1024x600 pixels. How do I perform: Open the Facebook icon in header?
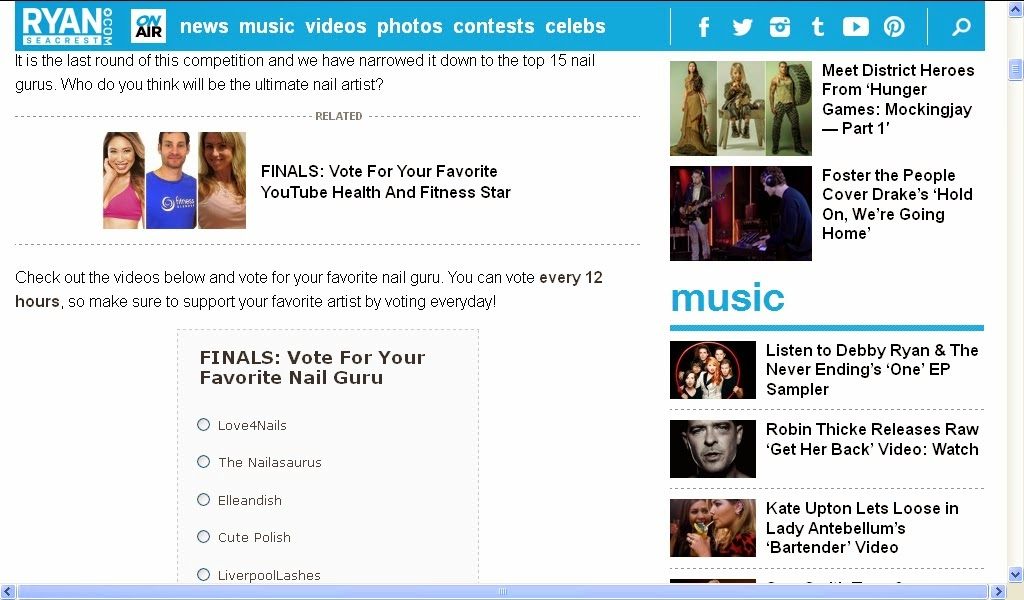click(x=703, y=27)
